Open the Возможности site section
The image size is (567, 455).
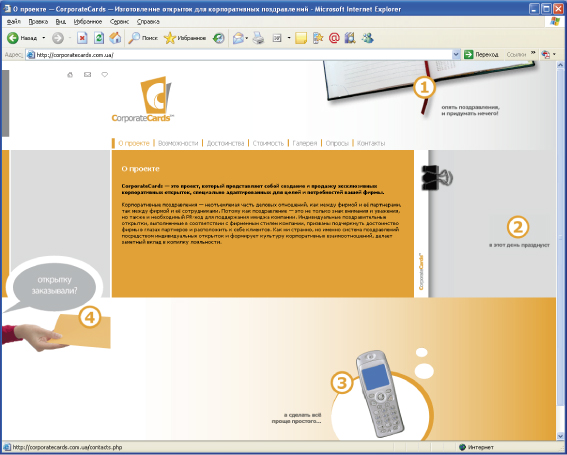pyautogui.click(x=178, y=143)
